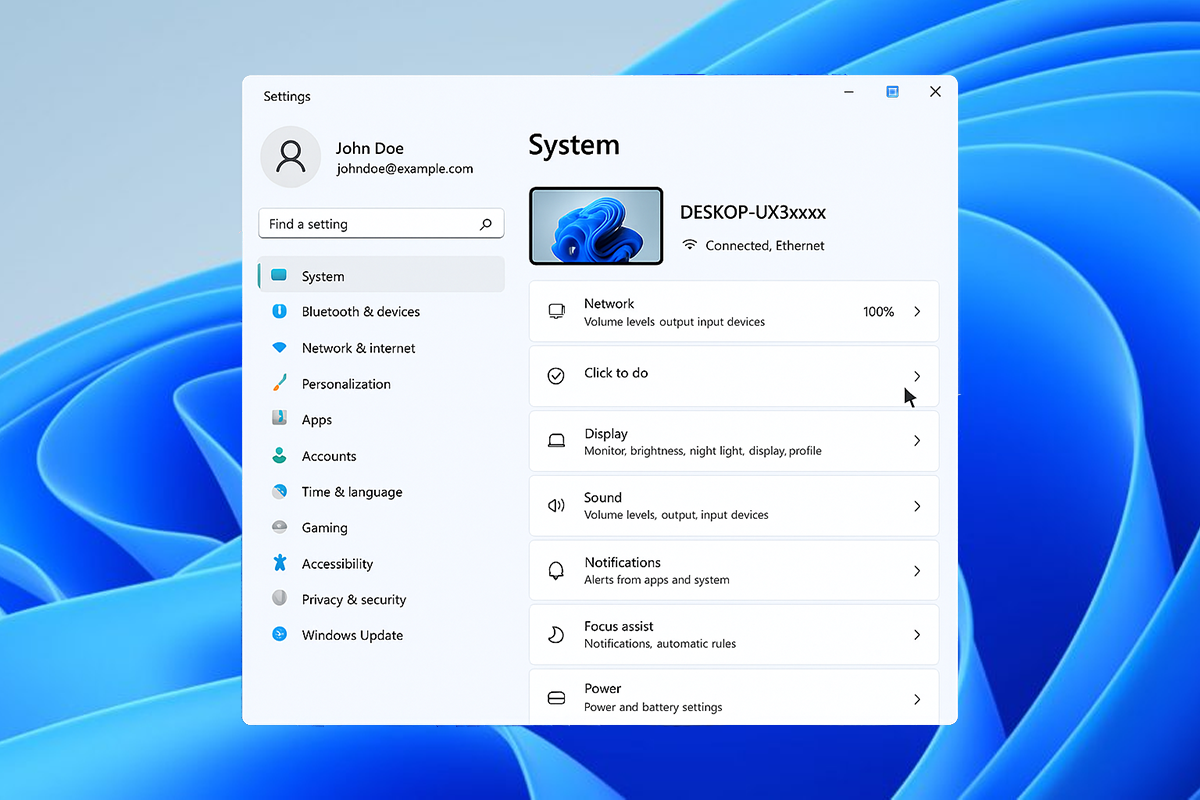Open Accounts using its person icon
The width and height of the screenshot is (1200, 800).
click(280, 456)
